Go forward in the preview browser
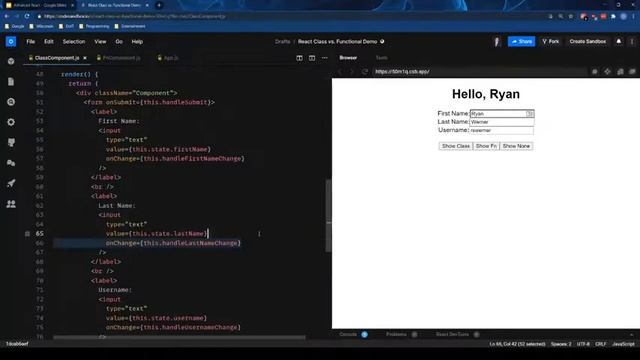Image resolution: width=640 pixels, height=360 pixels. 352,71
